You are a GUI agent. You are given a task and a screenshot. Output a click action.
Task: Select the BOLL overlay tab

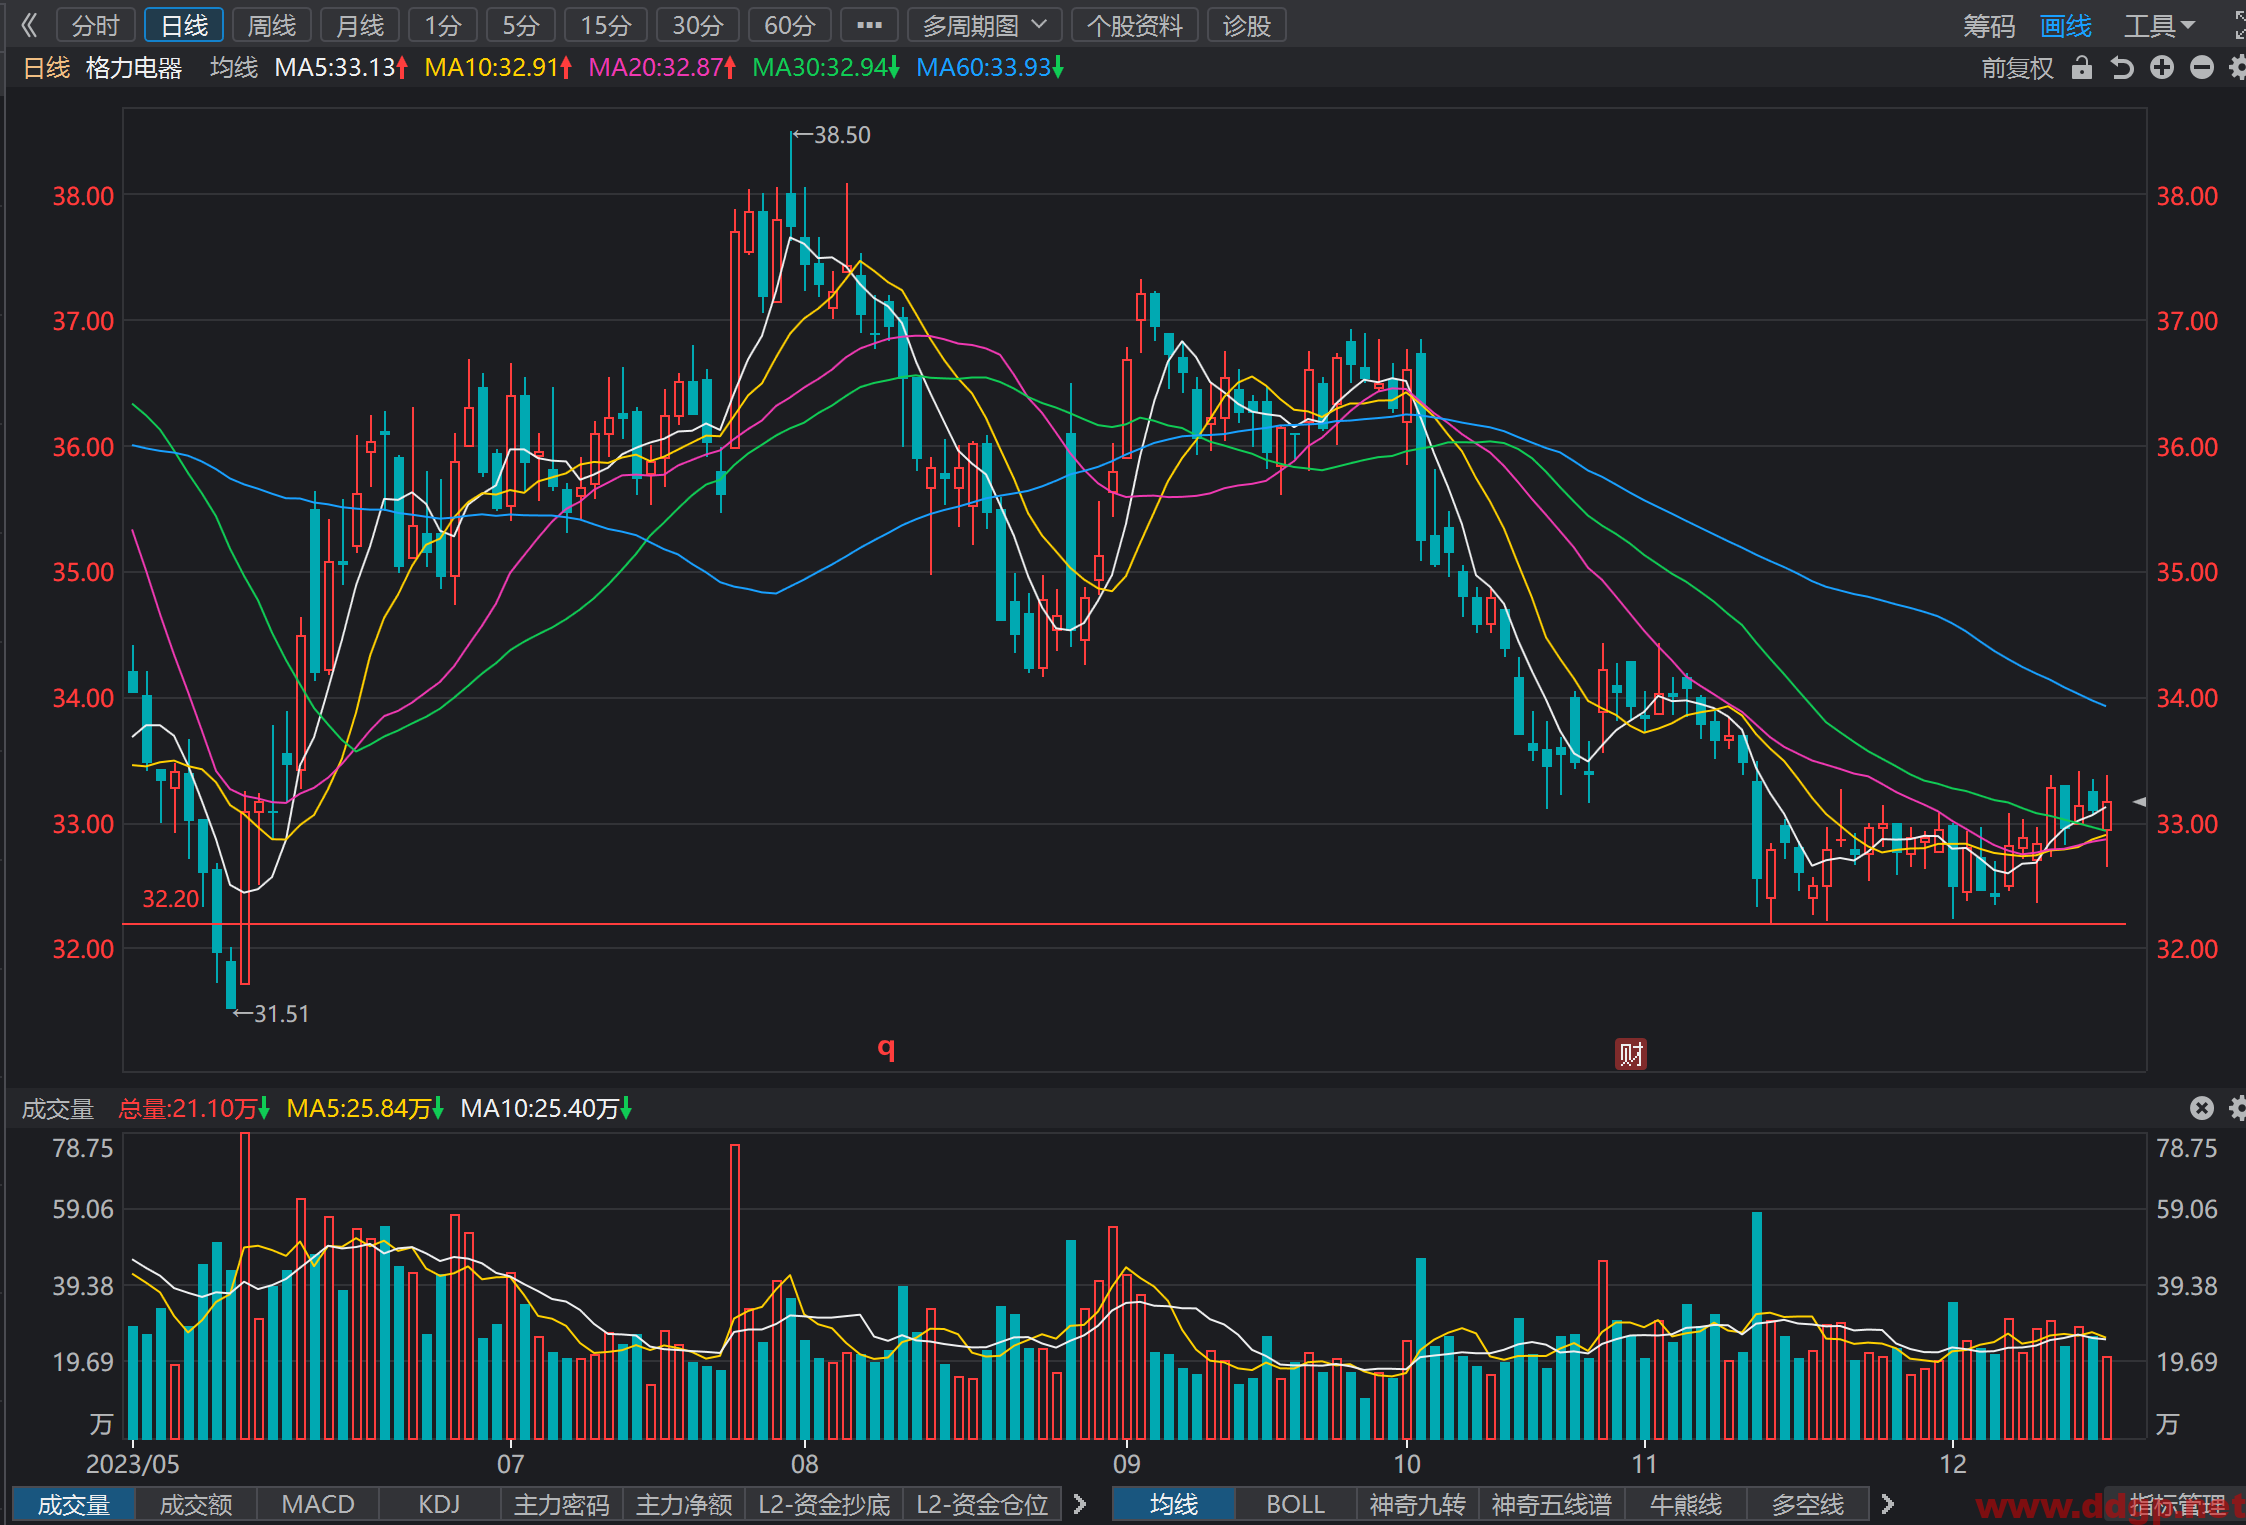click(x=1295, y=1504)
